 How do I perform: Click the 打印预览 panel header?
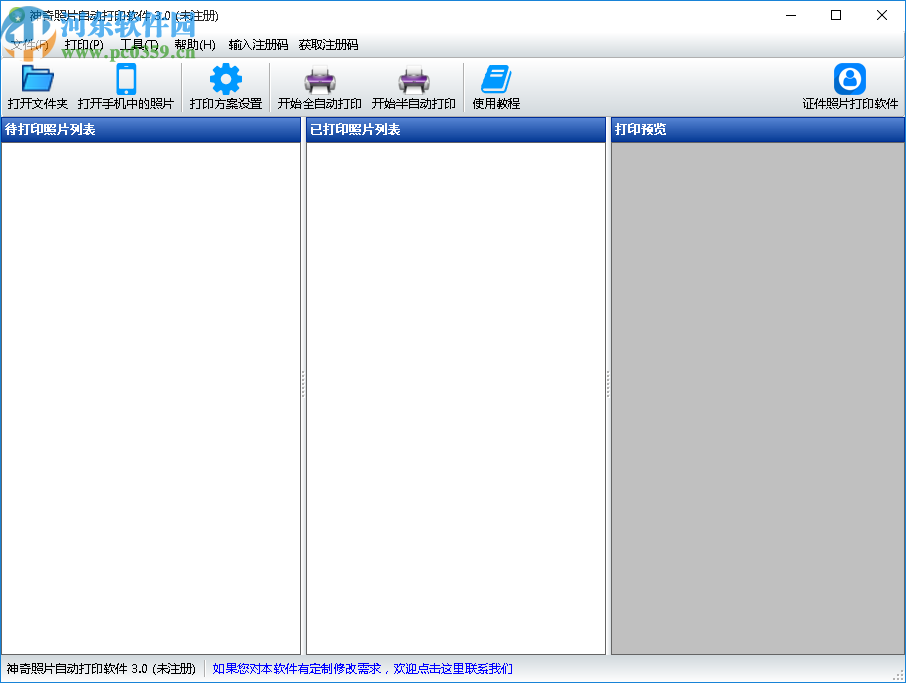[758, 129]
